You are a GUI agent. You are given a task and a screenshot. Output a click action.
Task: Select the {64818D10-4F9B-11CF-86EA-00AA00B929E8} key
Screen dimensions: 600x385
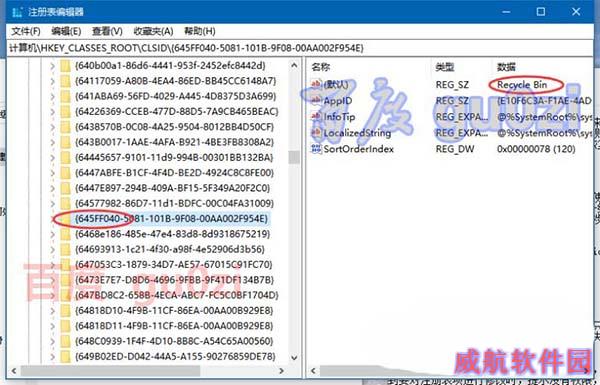tap(174, 311)
